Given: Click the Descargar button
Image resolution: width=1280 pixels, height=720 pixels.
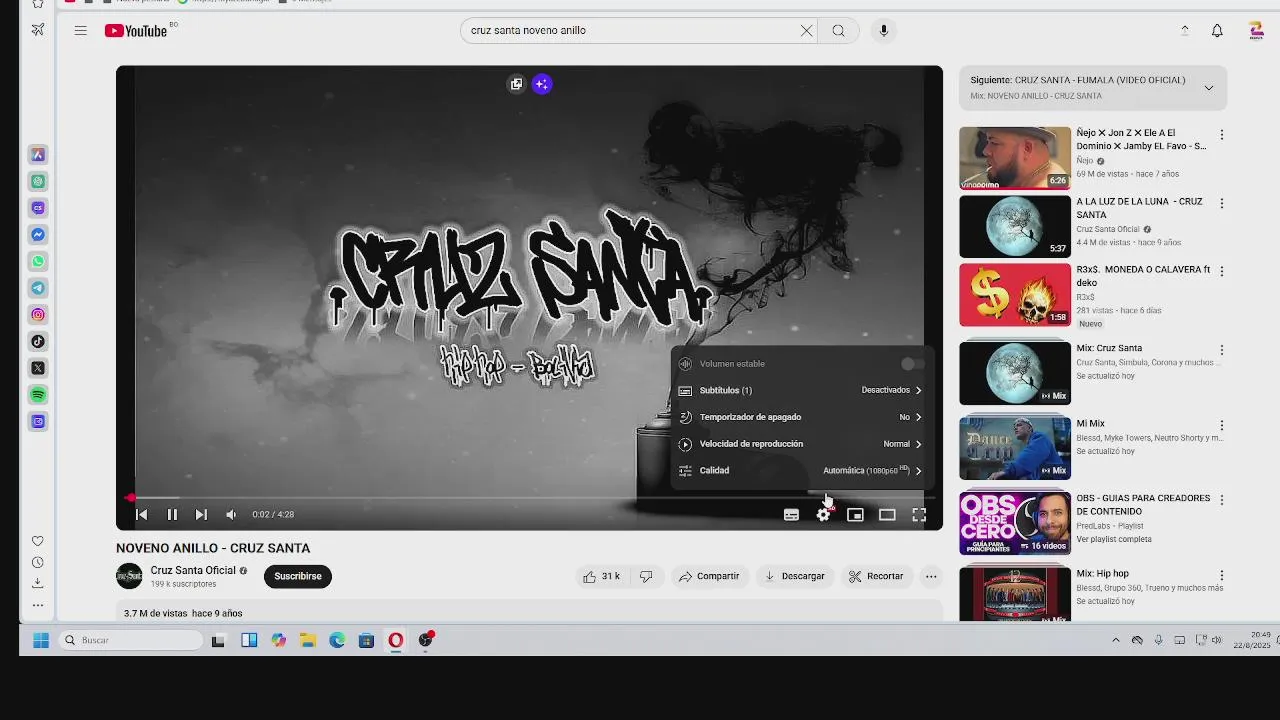Looking at the screenshot, I should pyautogui.click(x=795, y=576).
